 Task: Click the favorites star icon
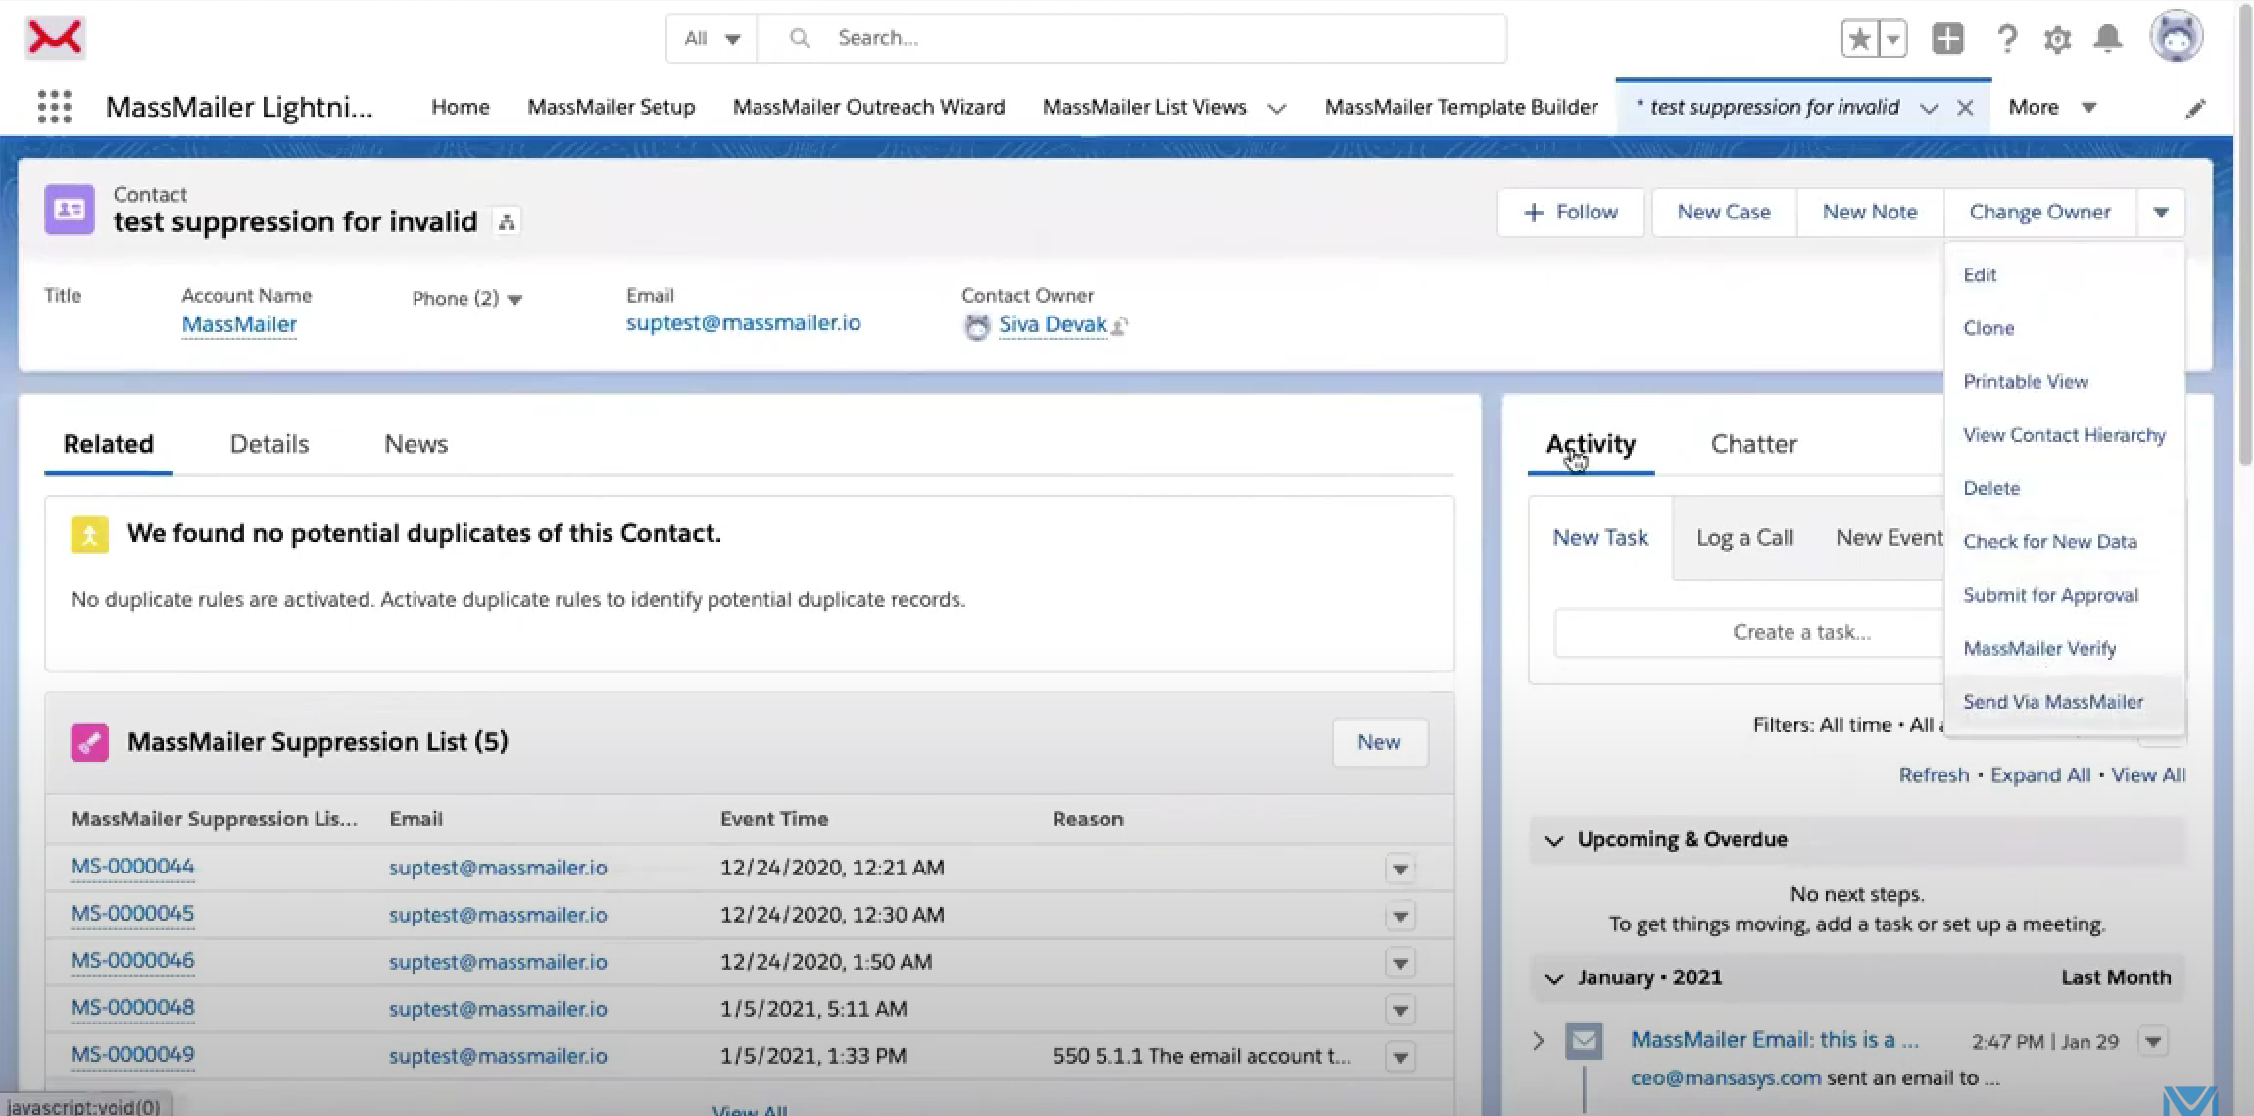tap(1859, 39)
